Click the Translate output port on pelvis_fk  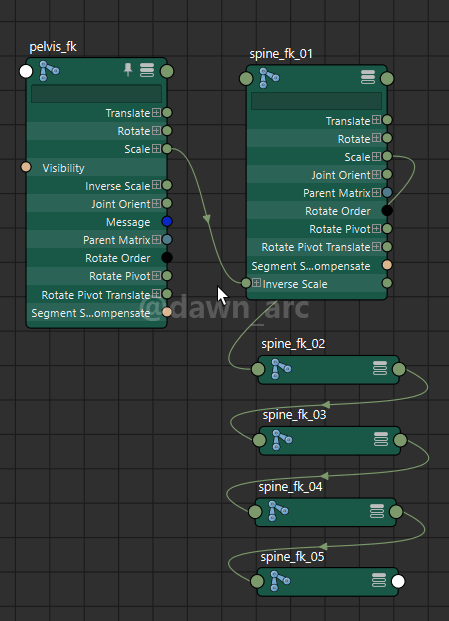(167, 112)
